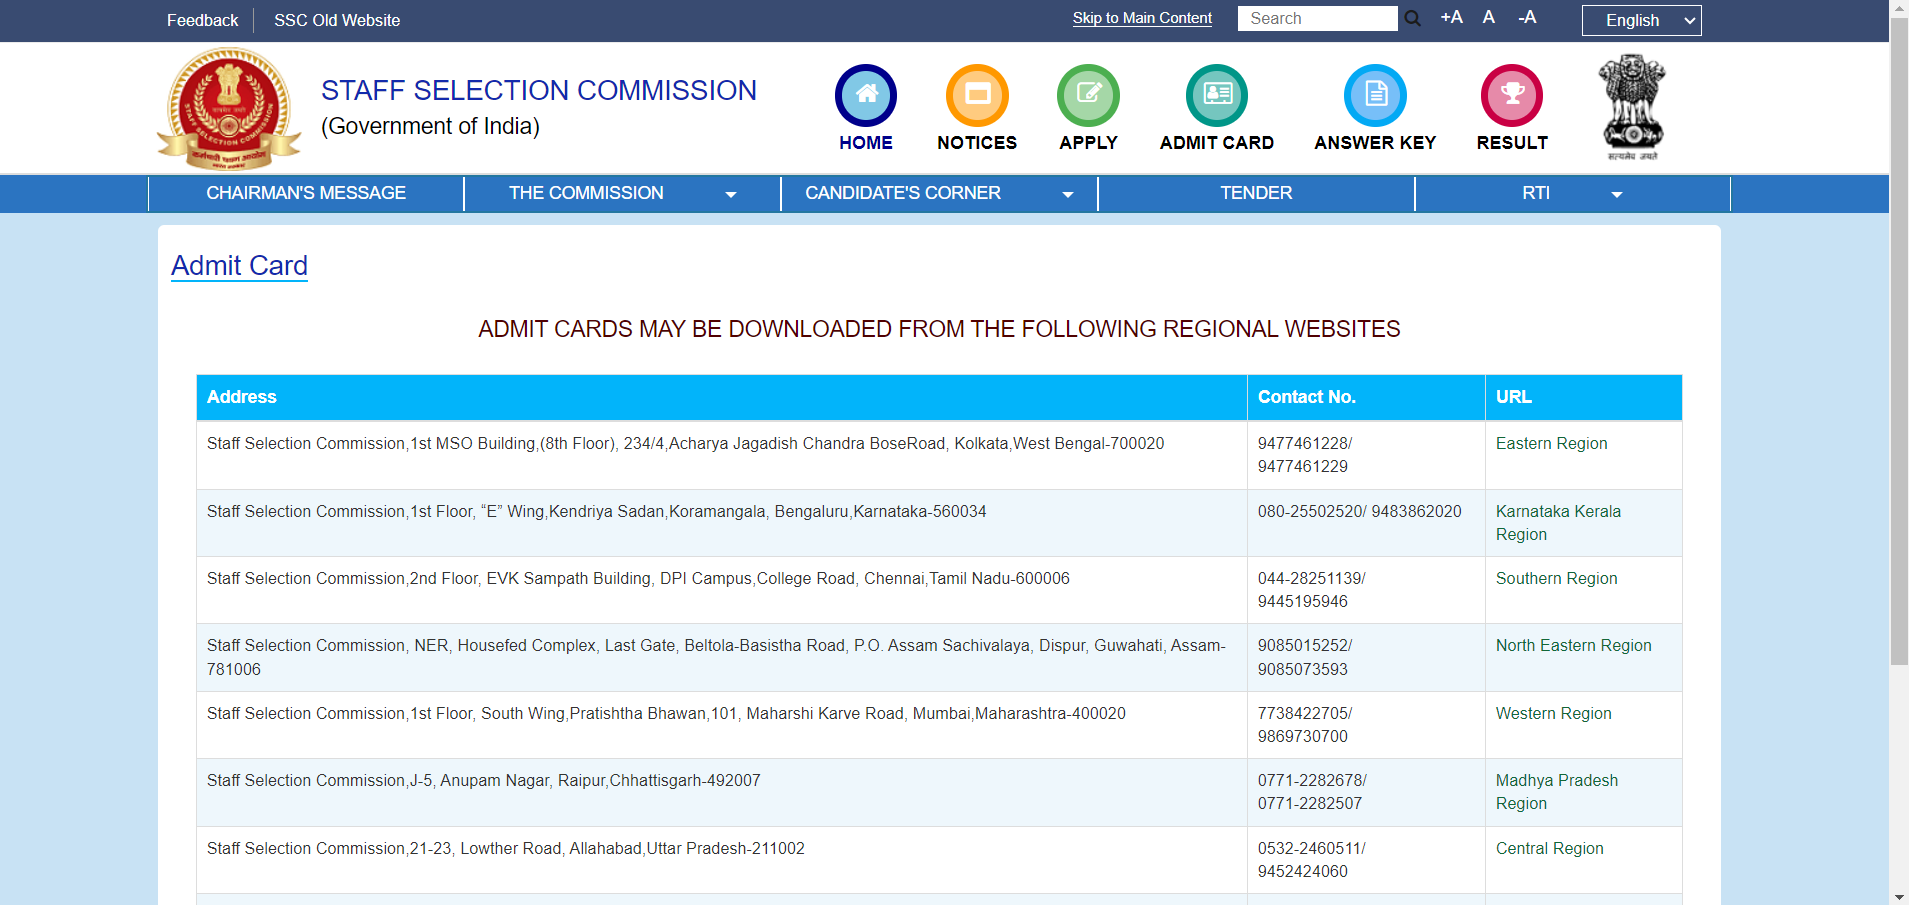Click the Feedback link
The width and height of the screenshot is (1909, 905).
click(202, 20)
